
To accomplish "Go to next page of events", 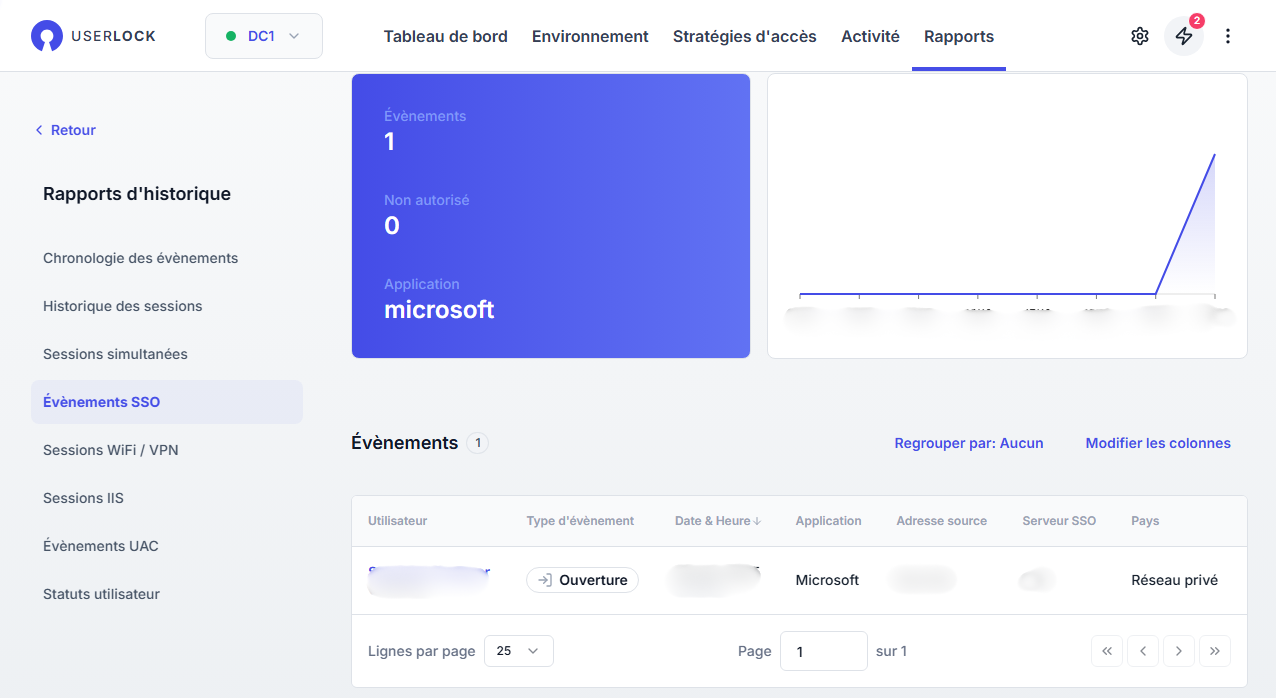I will (x=1179, y=651).
